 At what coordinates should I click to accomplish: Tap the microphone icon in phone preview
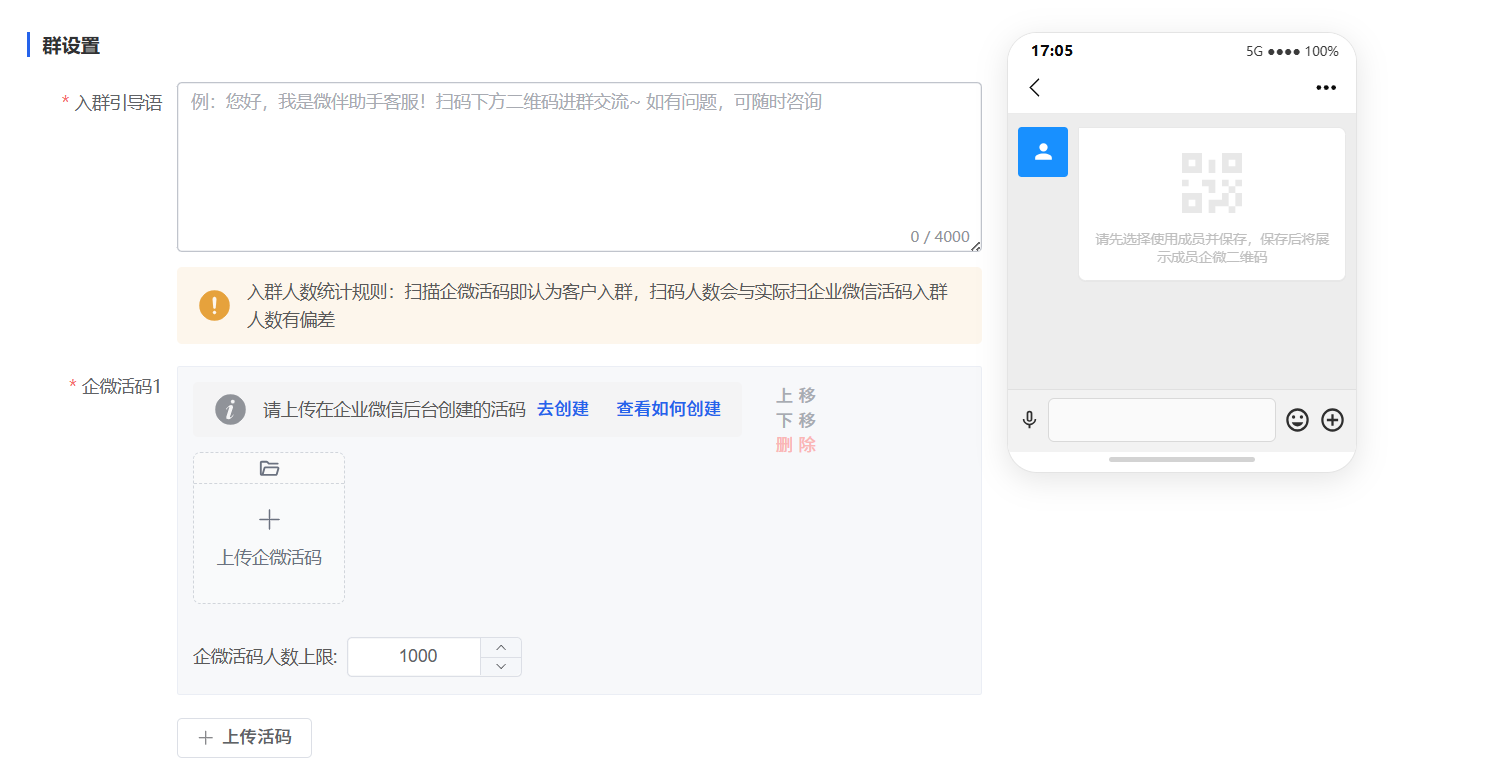tap(1029, 420)
